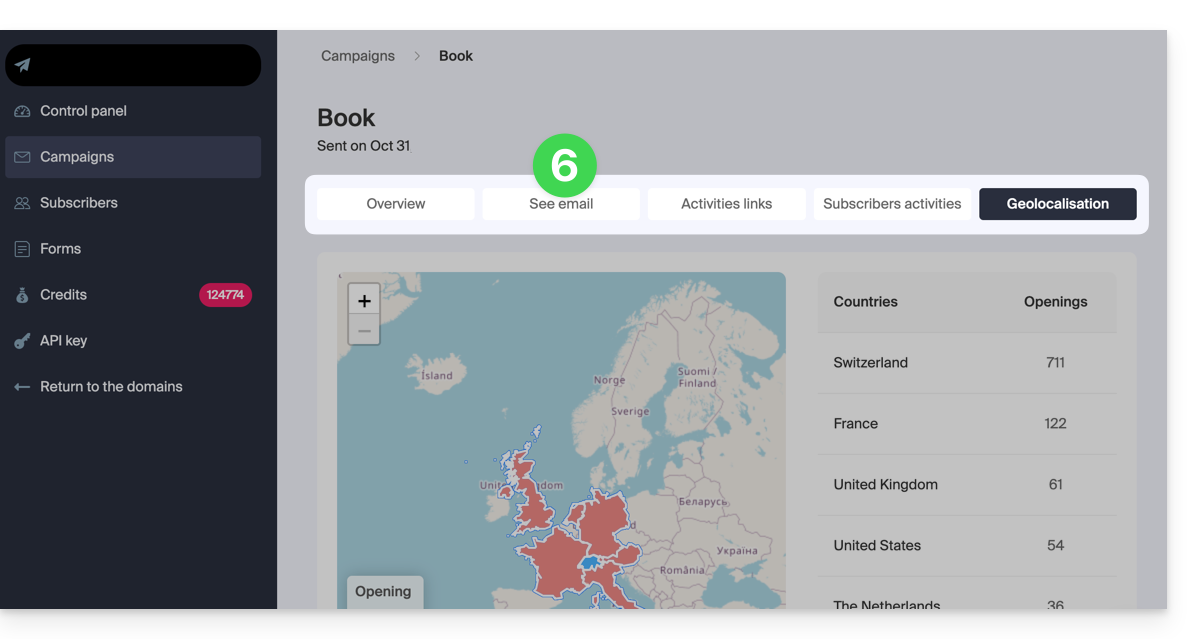Image resolution: width=1197 pixels, height=639 pixels.
Task: Click the Control panel gauge icon
Action: 22,111
